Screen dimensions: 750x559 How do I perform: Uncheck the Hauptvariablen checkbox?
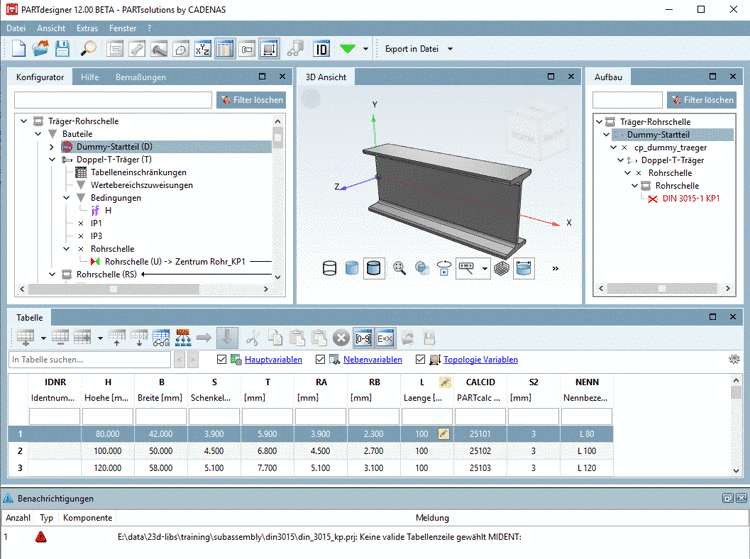(222, 360)
